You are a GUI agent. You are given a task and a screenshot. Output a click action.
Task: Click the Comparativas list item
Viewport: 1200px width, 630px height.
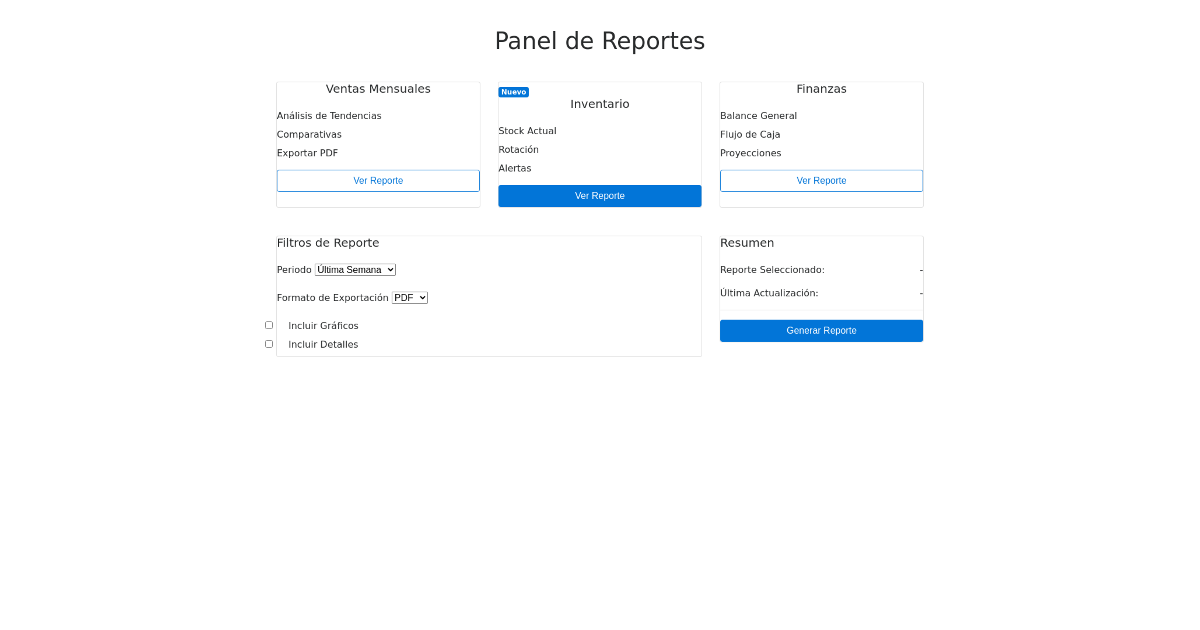point(309,135)
